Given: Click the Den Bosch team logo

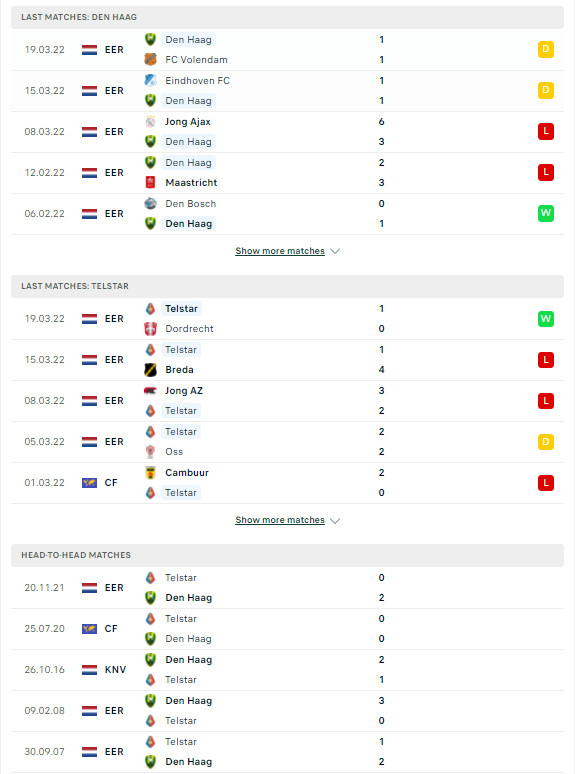Looking at the screenshot, I should (151, 203).
